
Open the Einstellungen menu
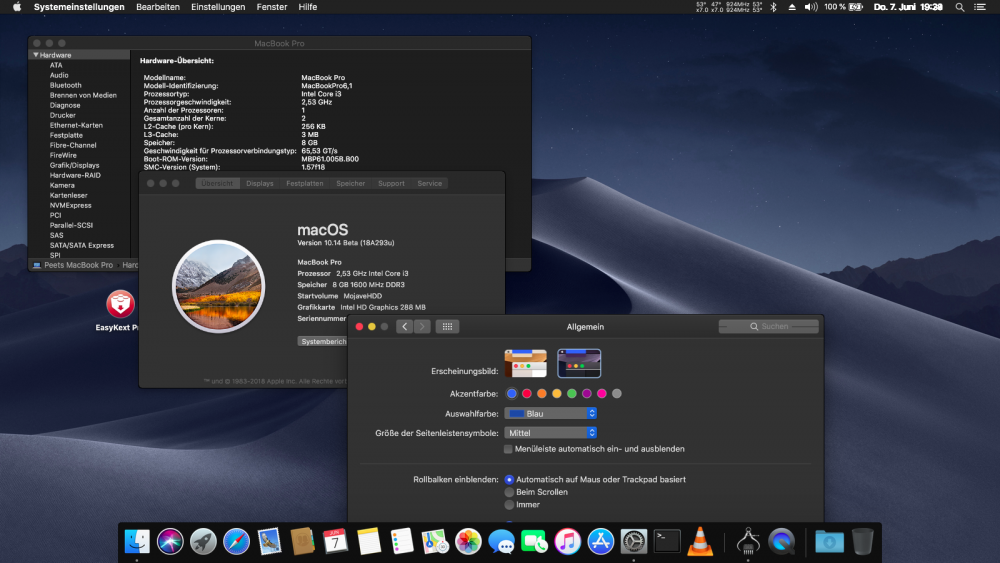coord(218,7)
